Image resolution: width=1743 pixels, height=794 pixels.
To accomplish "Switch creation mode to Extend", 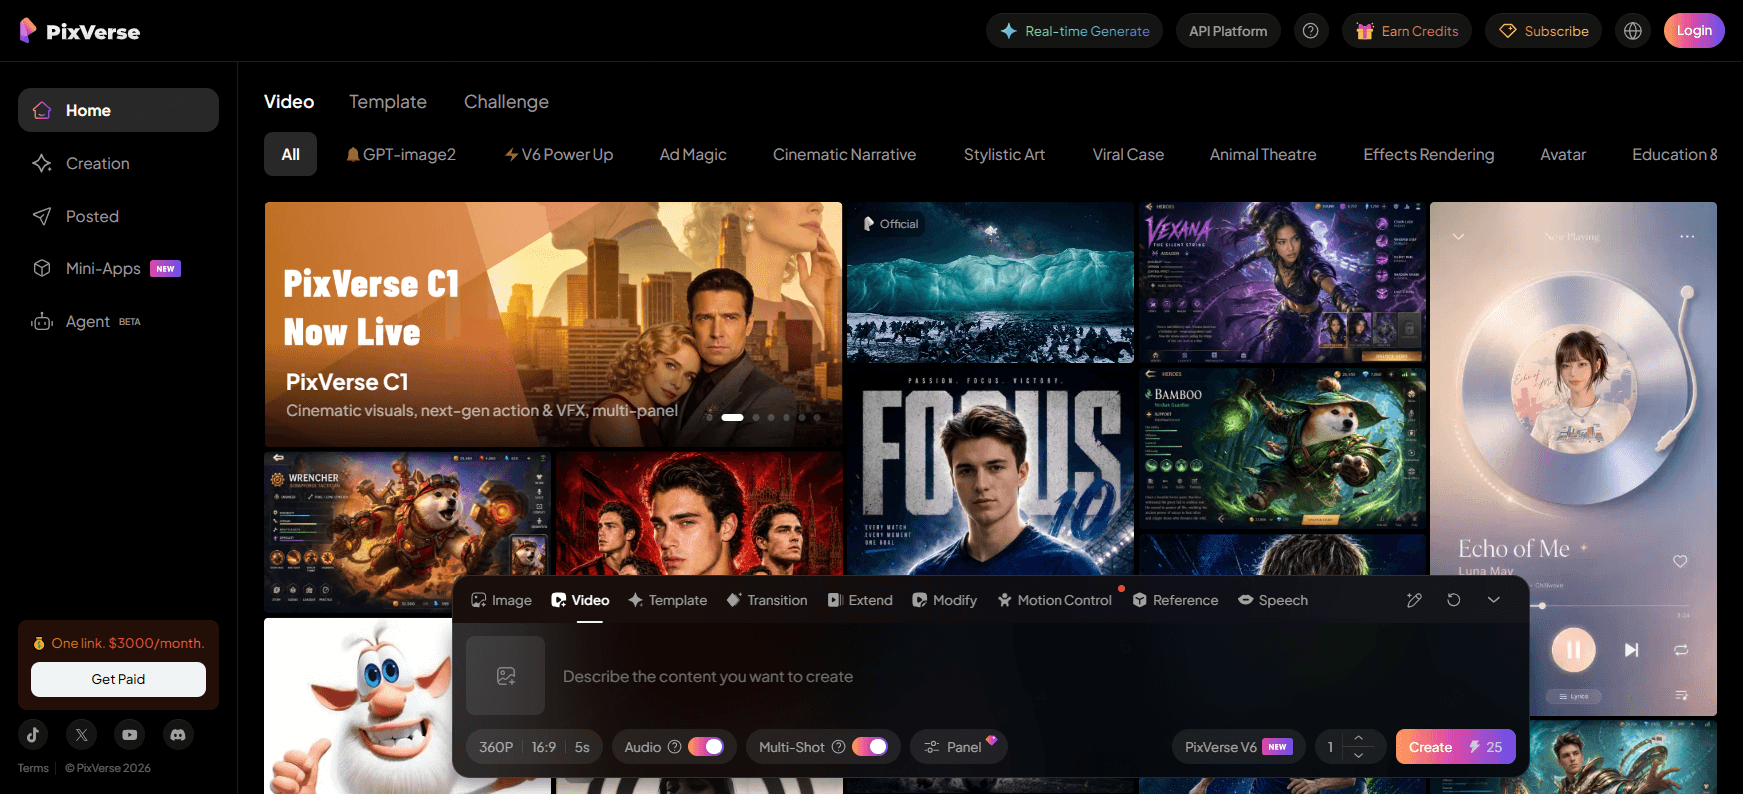I will pos(860,600).
